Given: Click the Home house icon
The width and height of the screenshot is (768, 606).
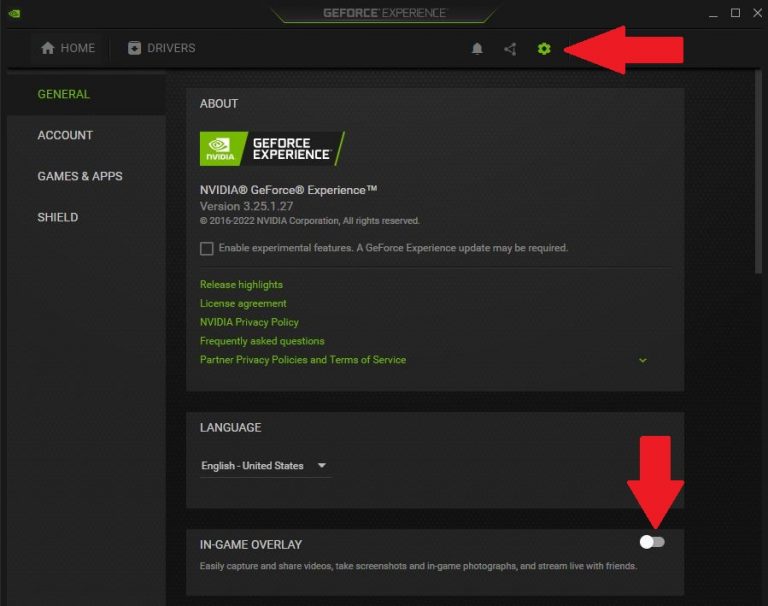Looking at the screenshot, I should (x=48, y=48).
